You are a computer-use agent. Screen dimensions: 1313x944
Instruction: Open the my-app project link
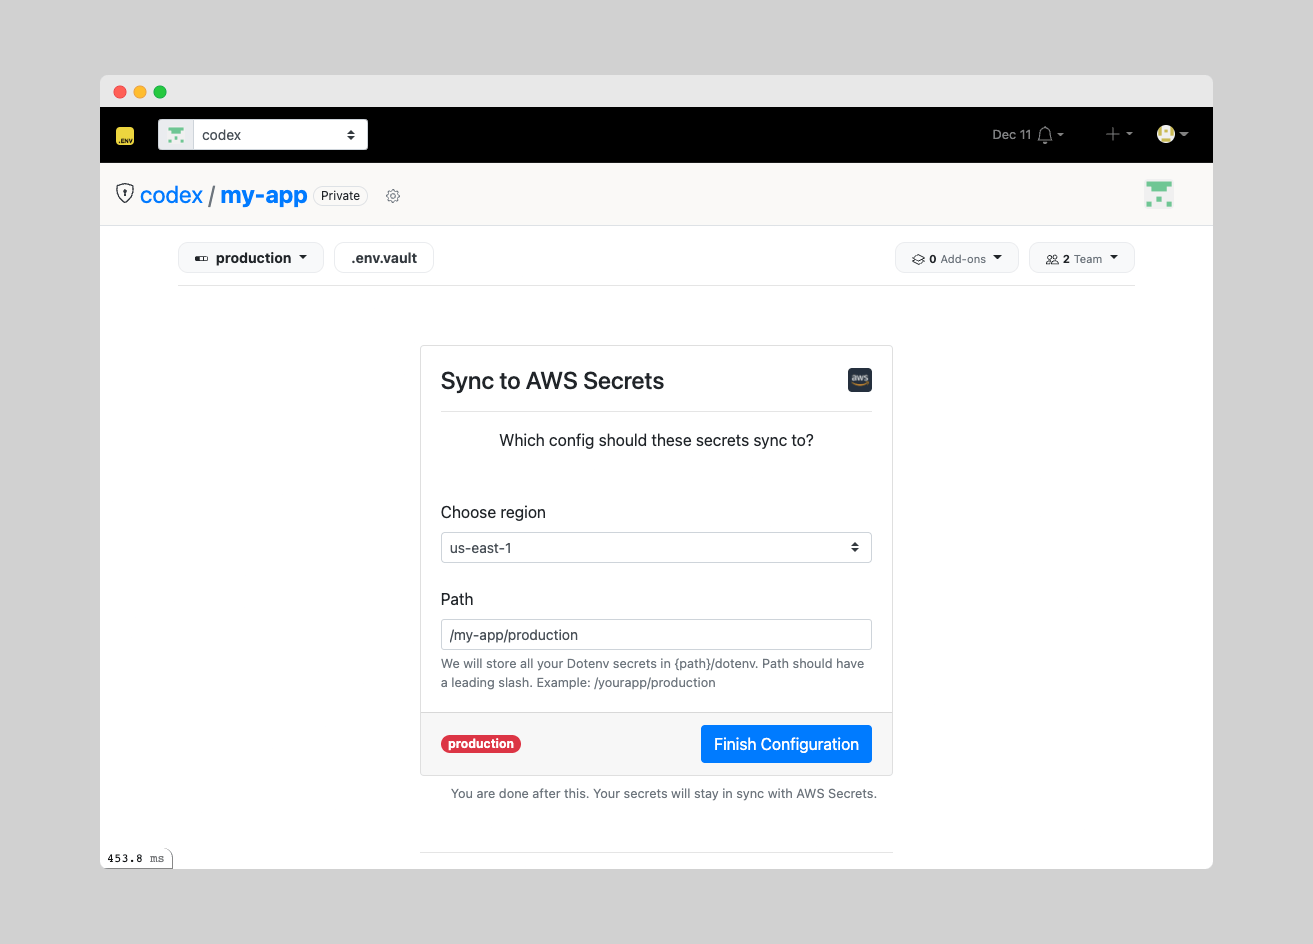pyautogui.click(x=264, y=195)
